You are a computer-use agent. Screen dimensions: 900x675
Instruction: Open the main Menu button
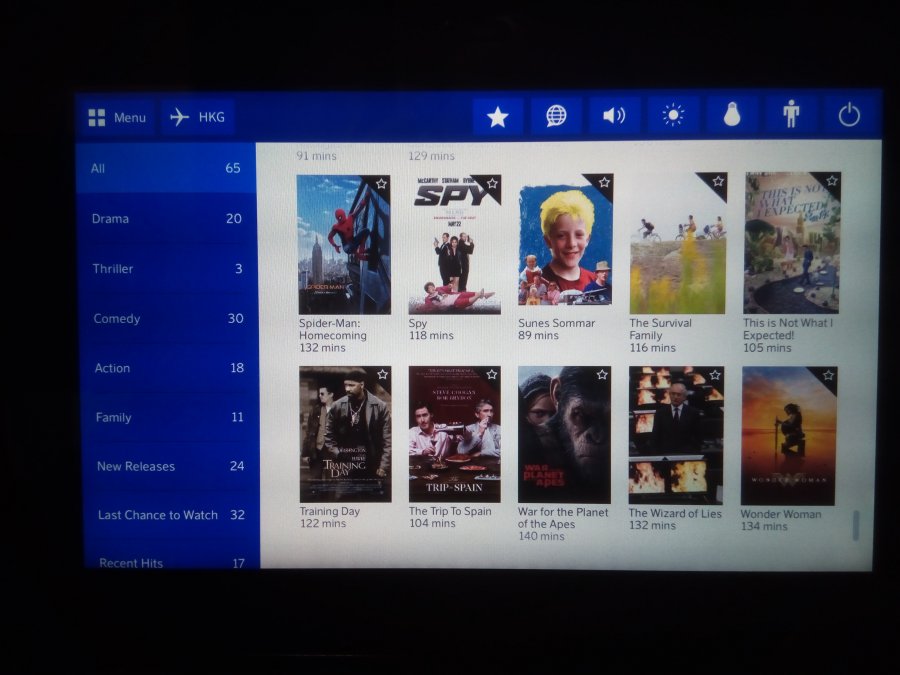click(117, 118)
